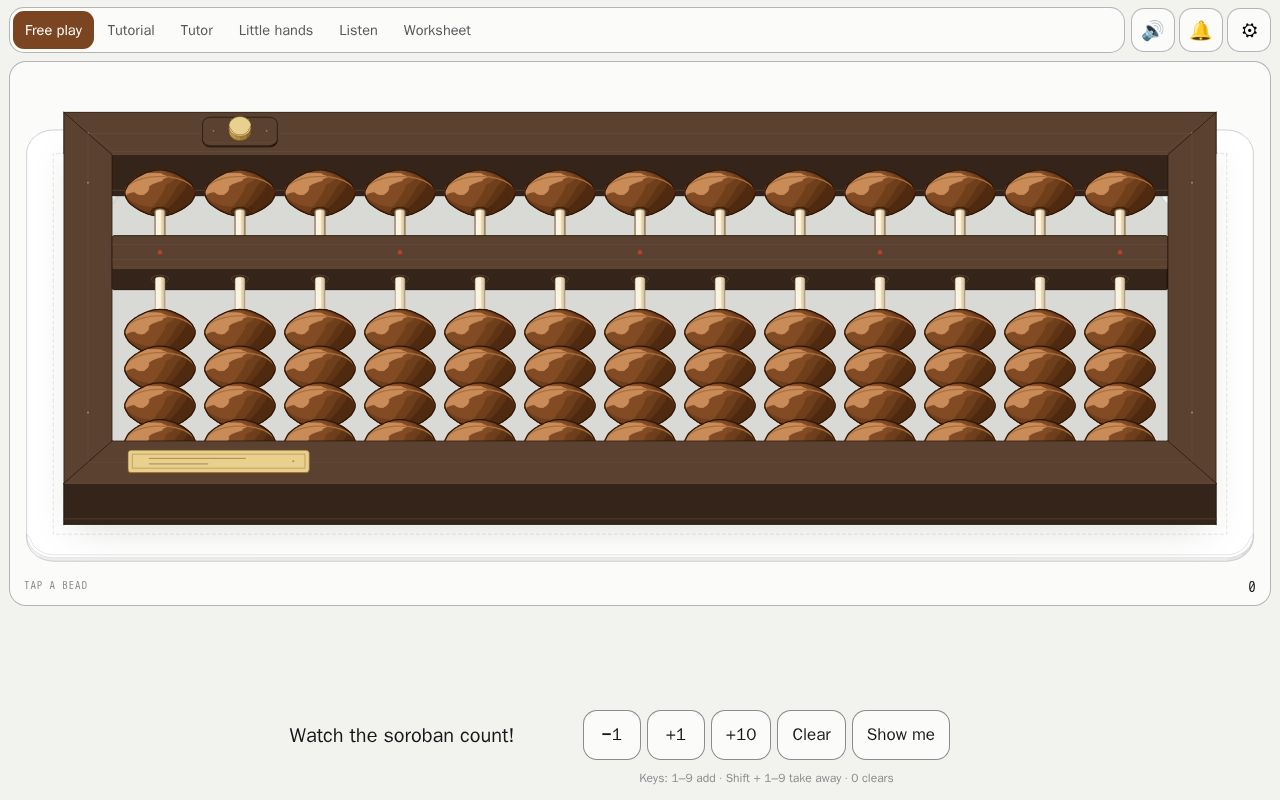
Task: Tap the top earth bead on the tenth rod
Action: click(x=880, y=329)
